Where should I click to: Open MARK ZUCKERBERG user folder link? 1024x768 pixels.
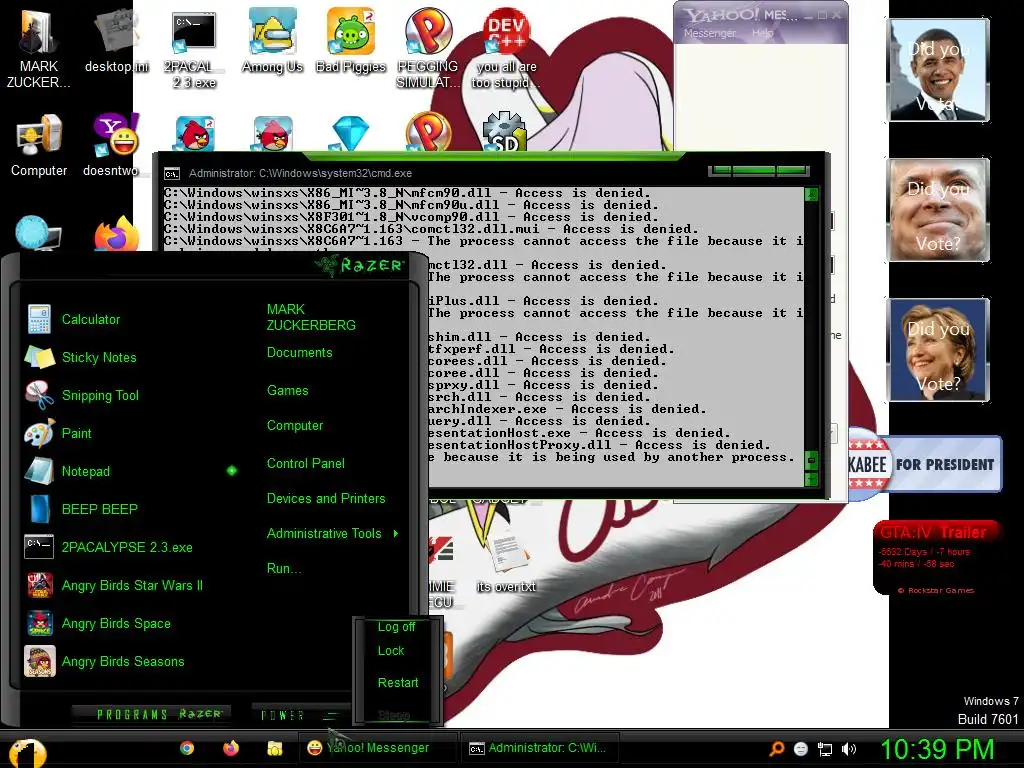click(x=311, y=317)
